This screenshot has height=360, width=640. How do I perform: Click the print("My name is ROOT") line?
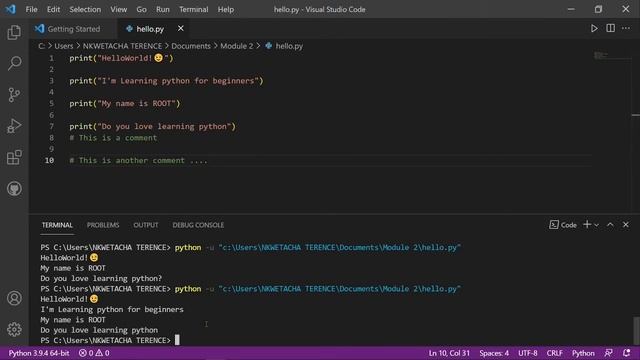click(124, 104)
